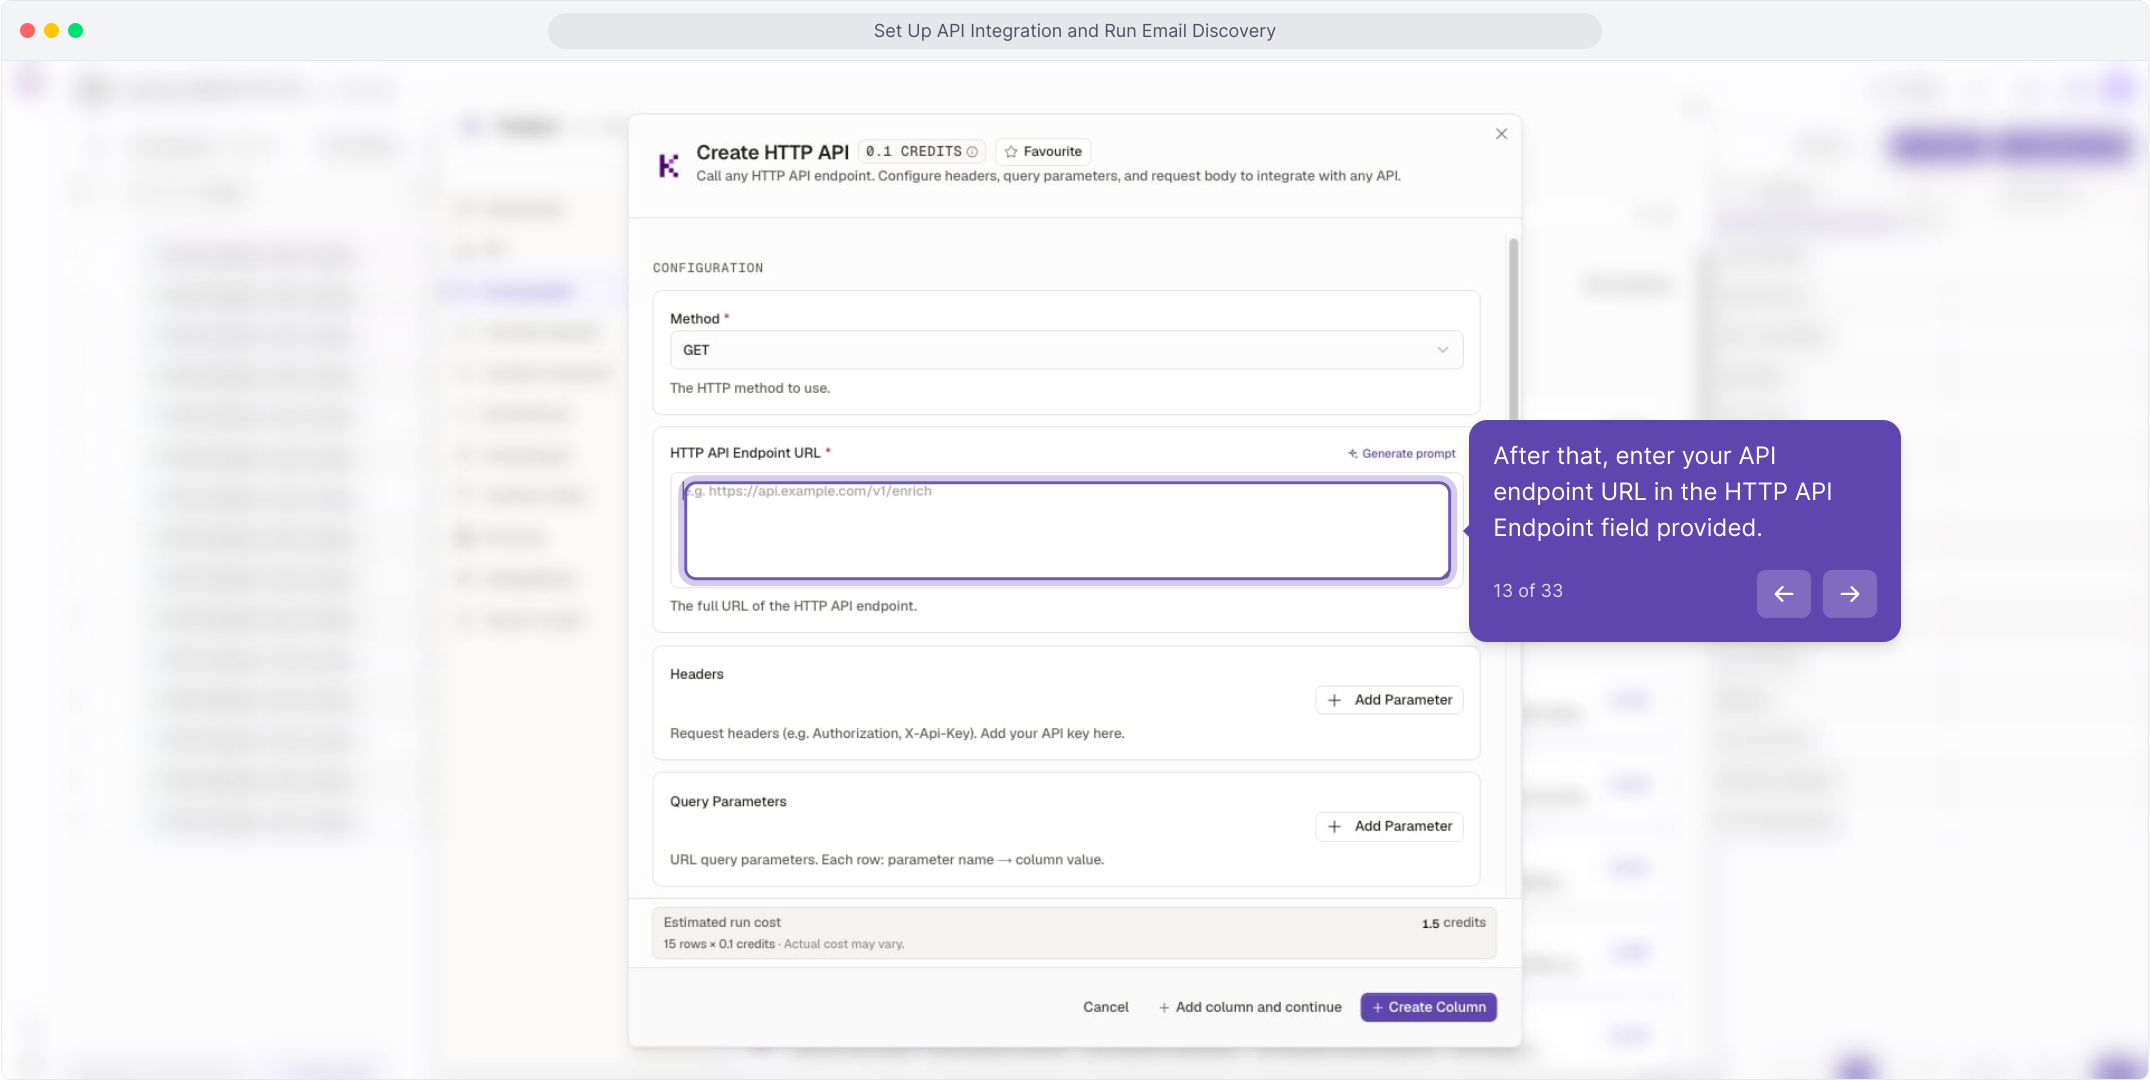2150x1080 pixels.
Task: Click the window title bar text
Action: click(x=1075, y=31)
